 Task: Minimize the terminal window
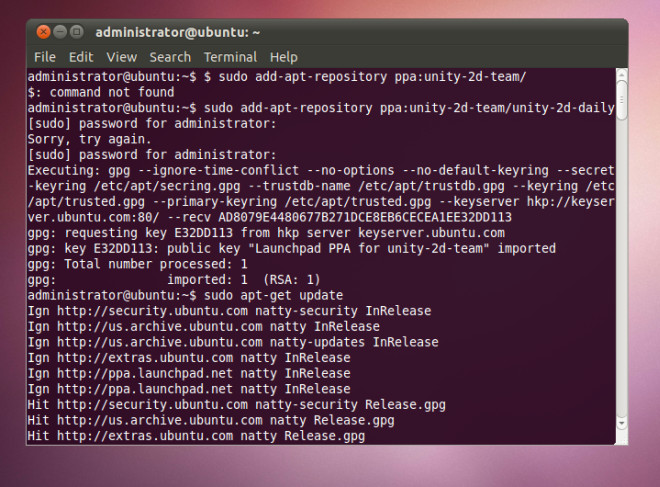coord(60,32)
